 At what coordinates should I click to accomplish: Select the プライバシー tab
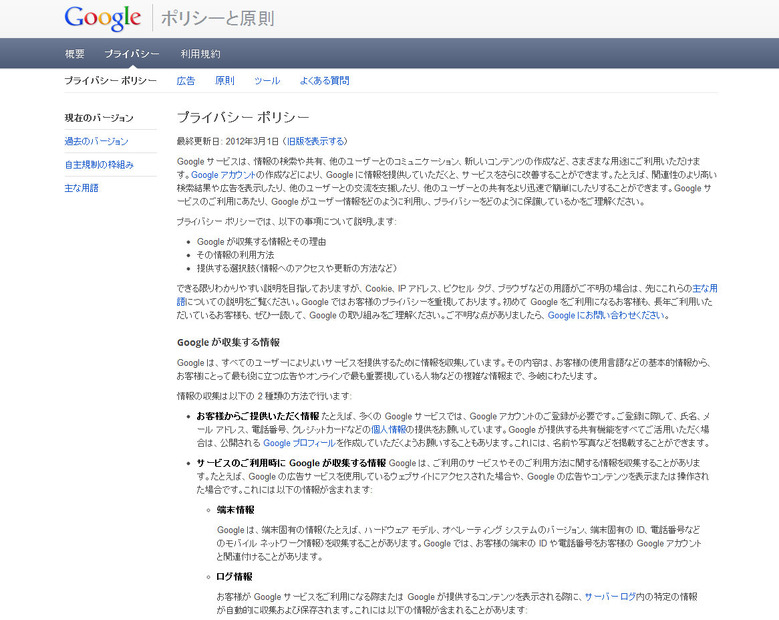[x=132, y=54]
